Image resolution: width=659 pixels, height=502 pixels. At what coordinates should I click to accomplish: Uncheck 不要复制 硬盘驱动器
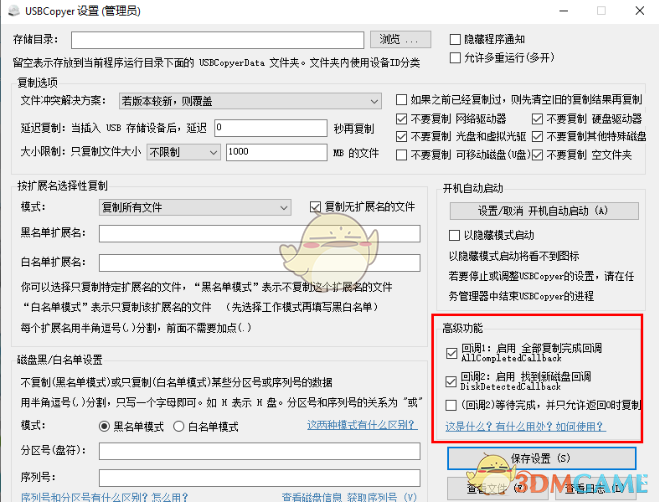(537, 119)
